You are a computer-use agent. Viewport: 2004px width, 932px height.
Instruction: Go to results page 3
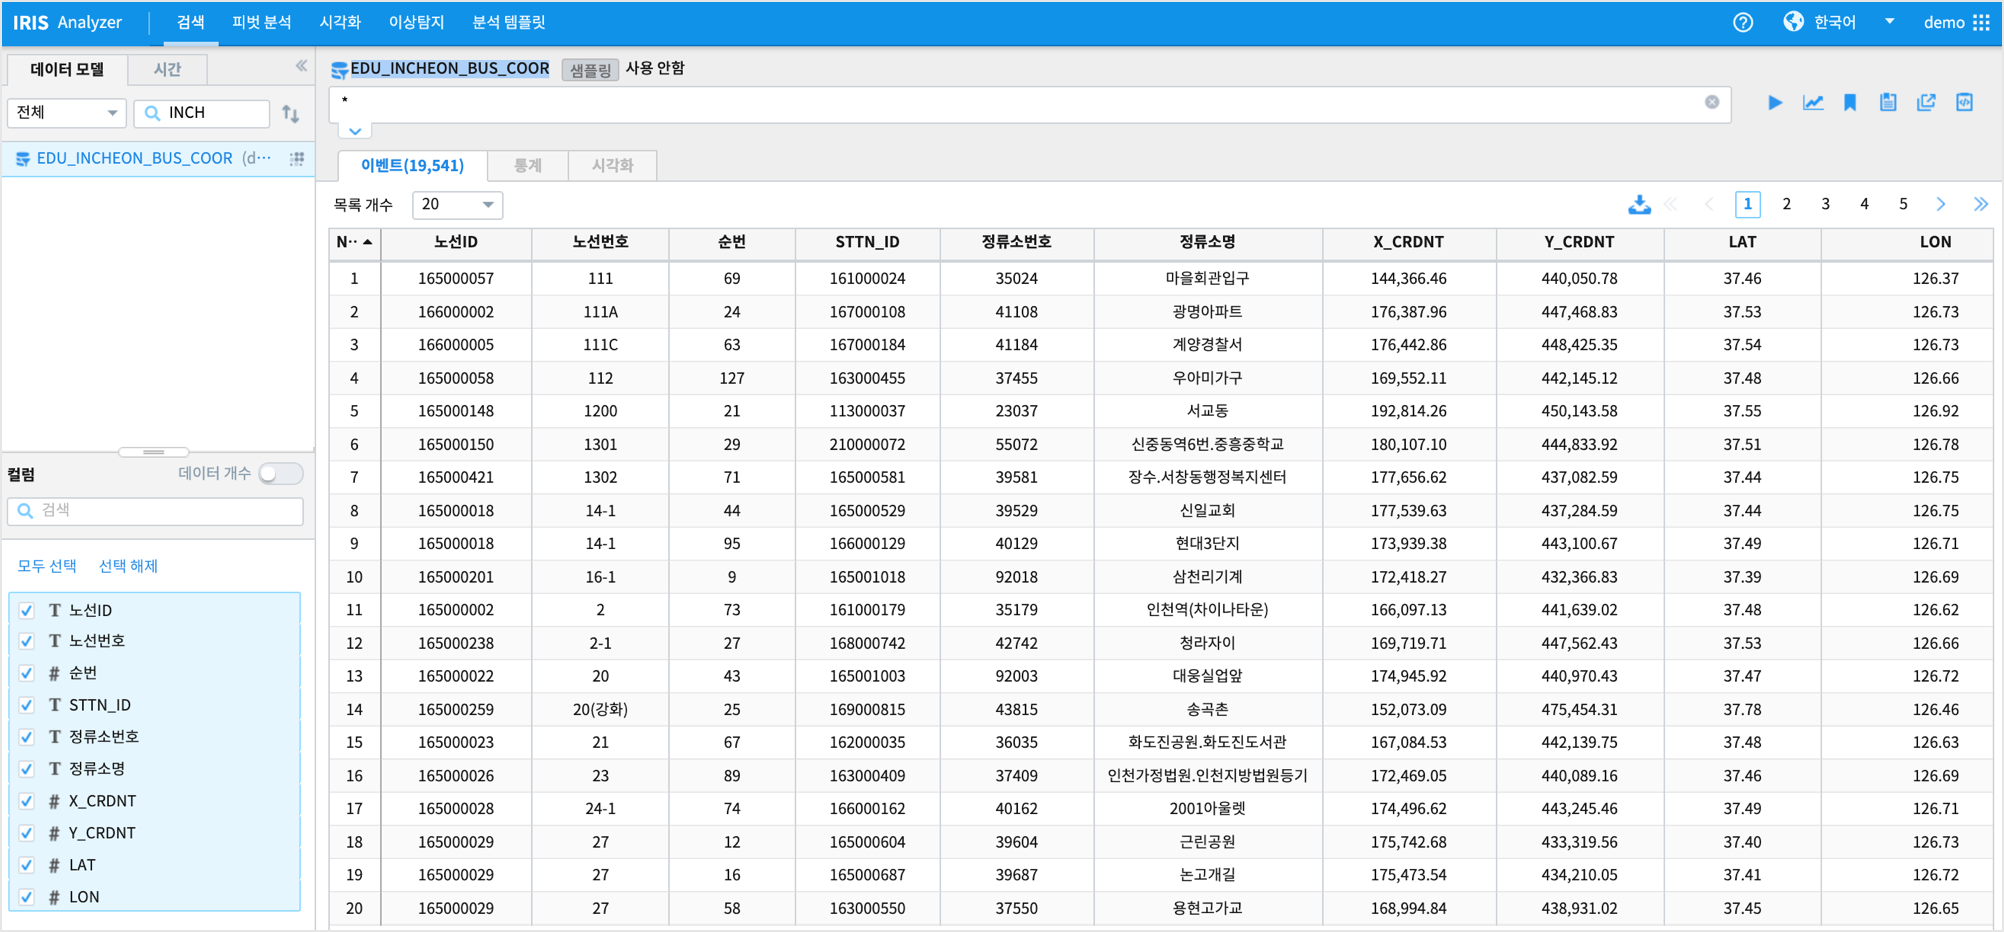(x=1825, y=204)
